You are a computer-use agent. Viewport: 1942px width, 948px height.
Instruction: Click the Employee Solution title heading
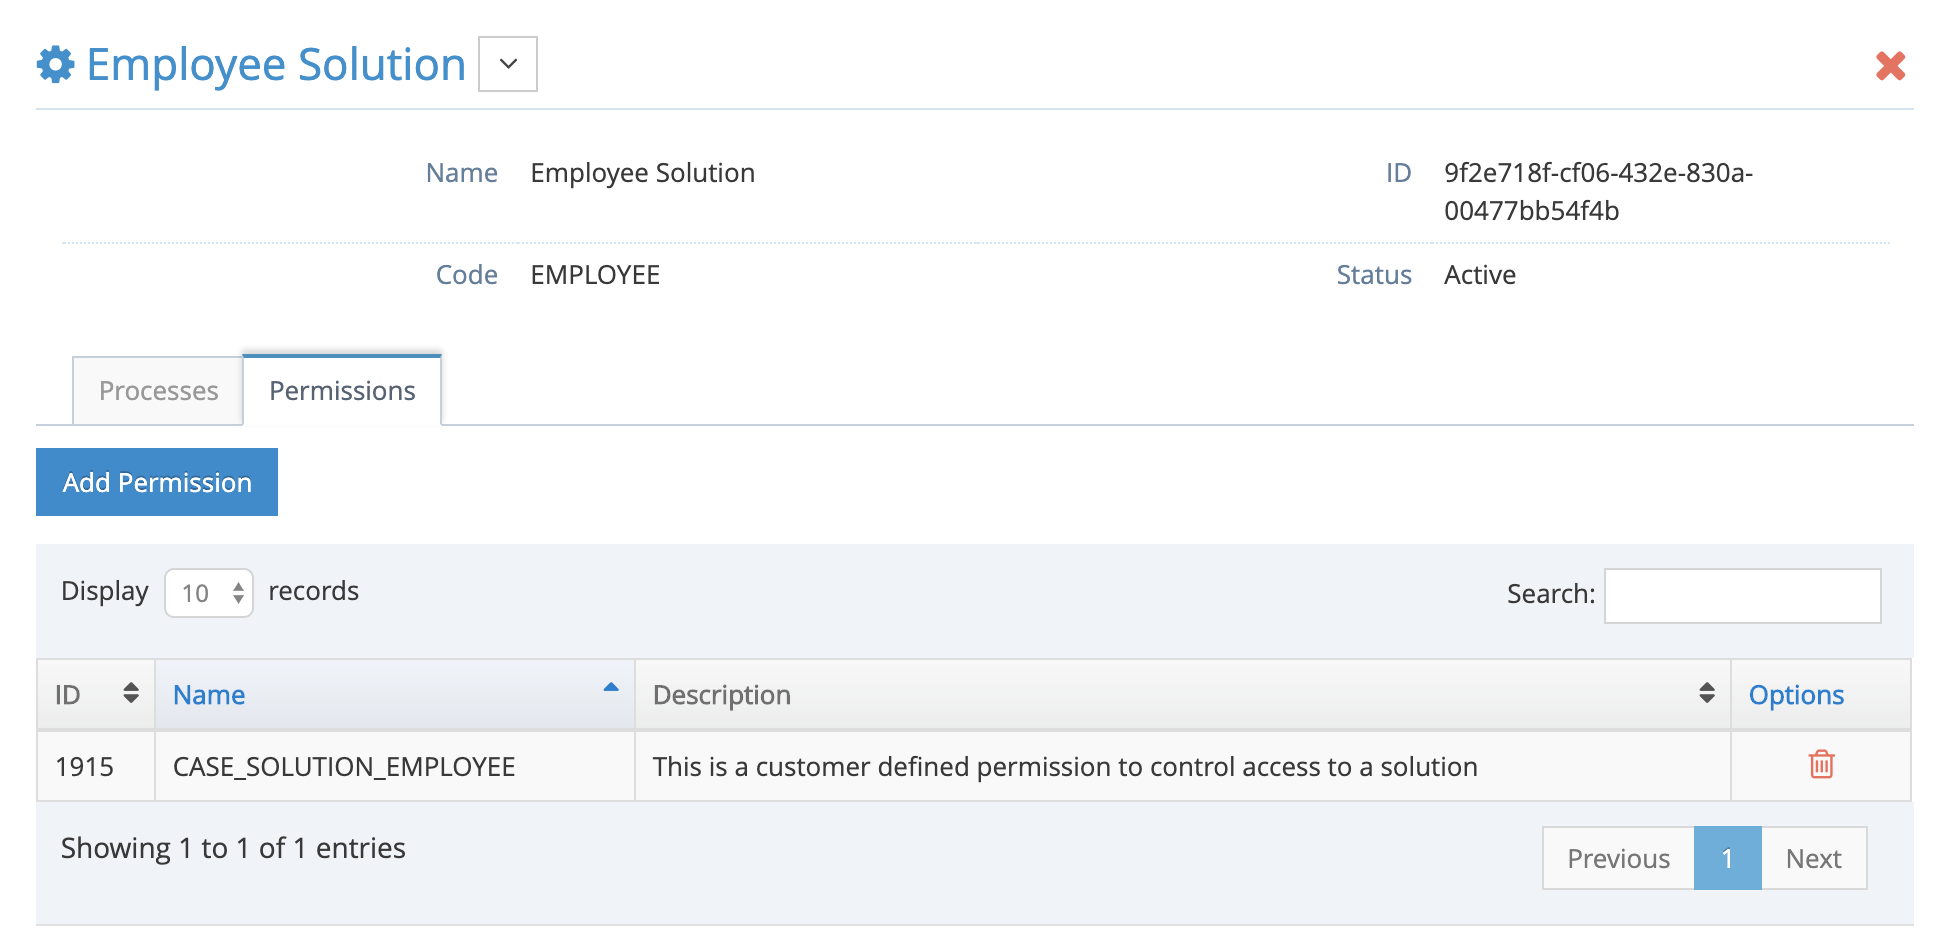tap(276, 65)
